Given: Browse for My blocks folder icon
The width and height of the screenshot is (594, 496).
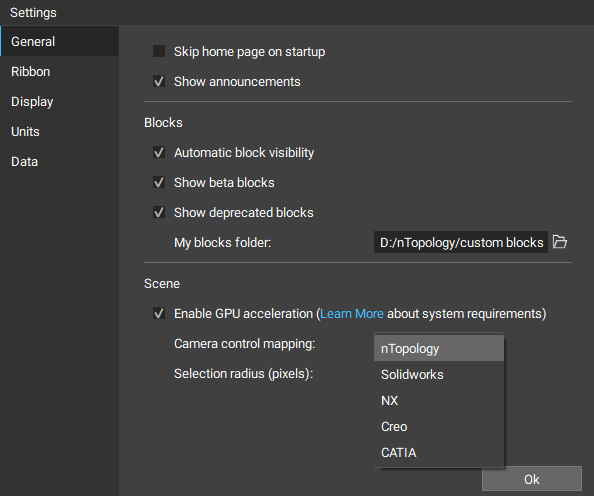Looking at the screenshot, I should (560, 242).
